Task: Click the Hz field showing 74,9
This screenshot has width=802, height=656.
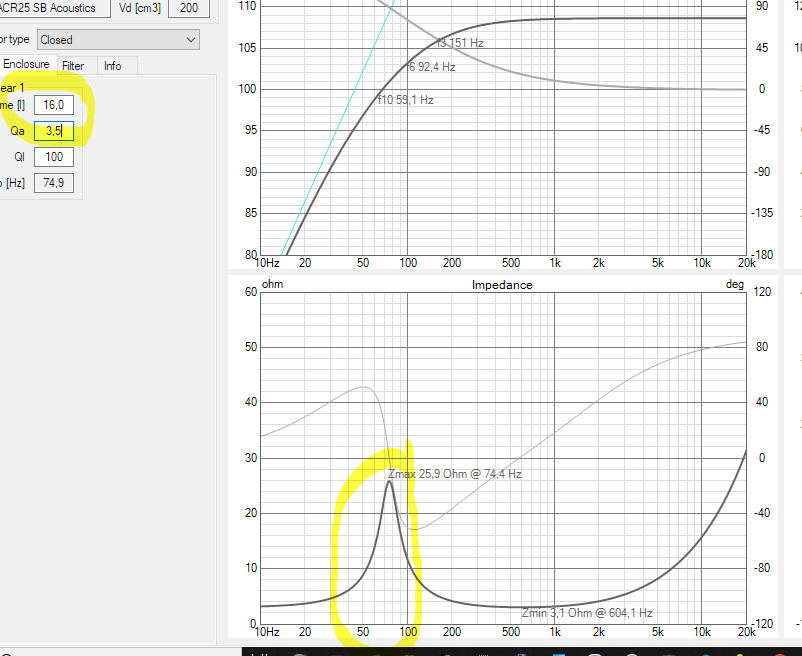Action: (x=54, y=183)
